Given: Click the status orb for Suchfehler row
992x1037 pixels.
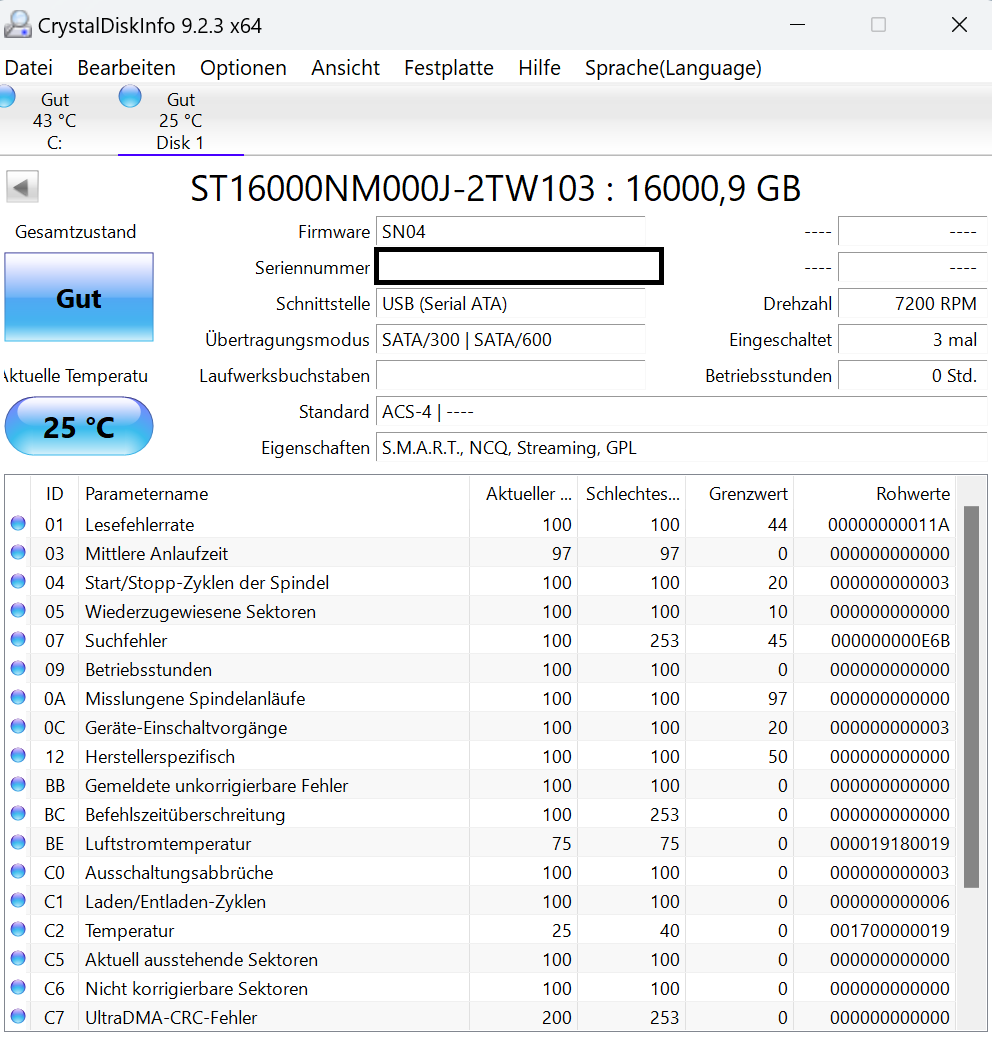Looking at the screenshot, I should point(19,640).
